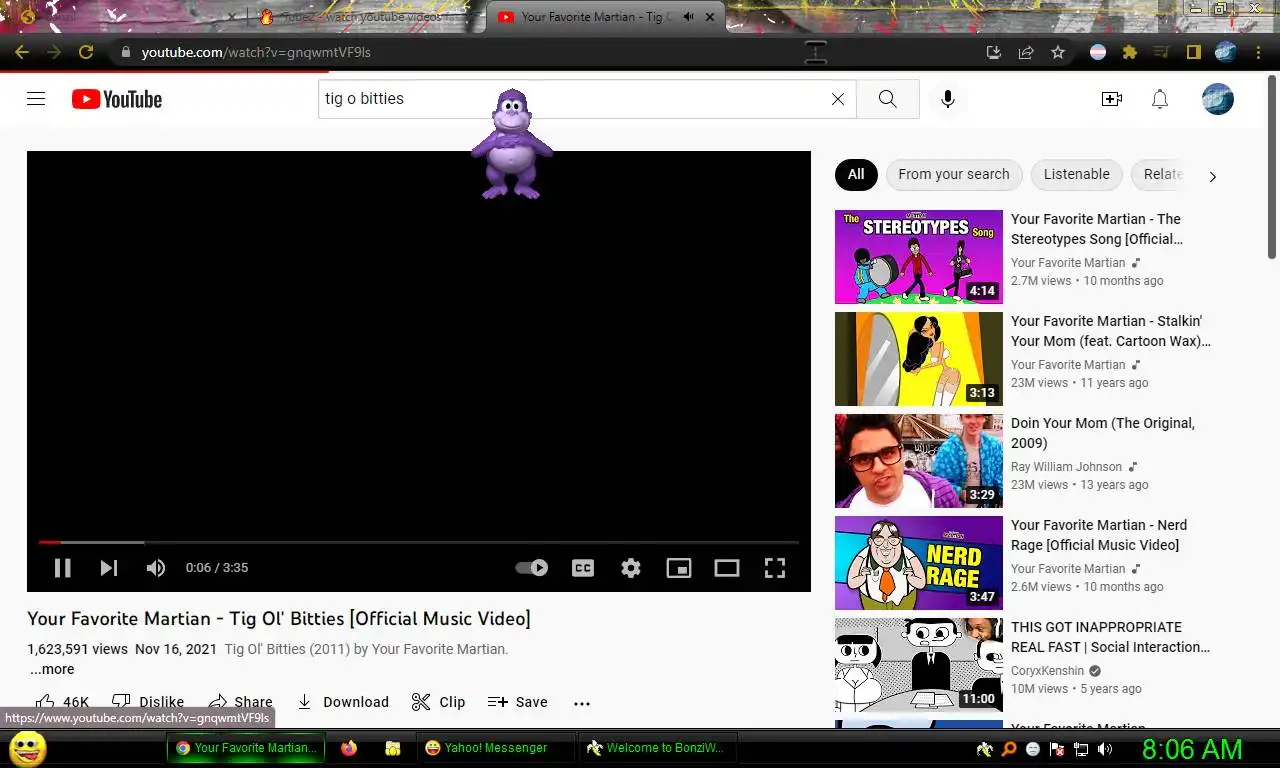
Task: Mute the video player volume
Action: coord(156,568)
